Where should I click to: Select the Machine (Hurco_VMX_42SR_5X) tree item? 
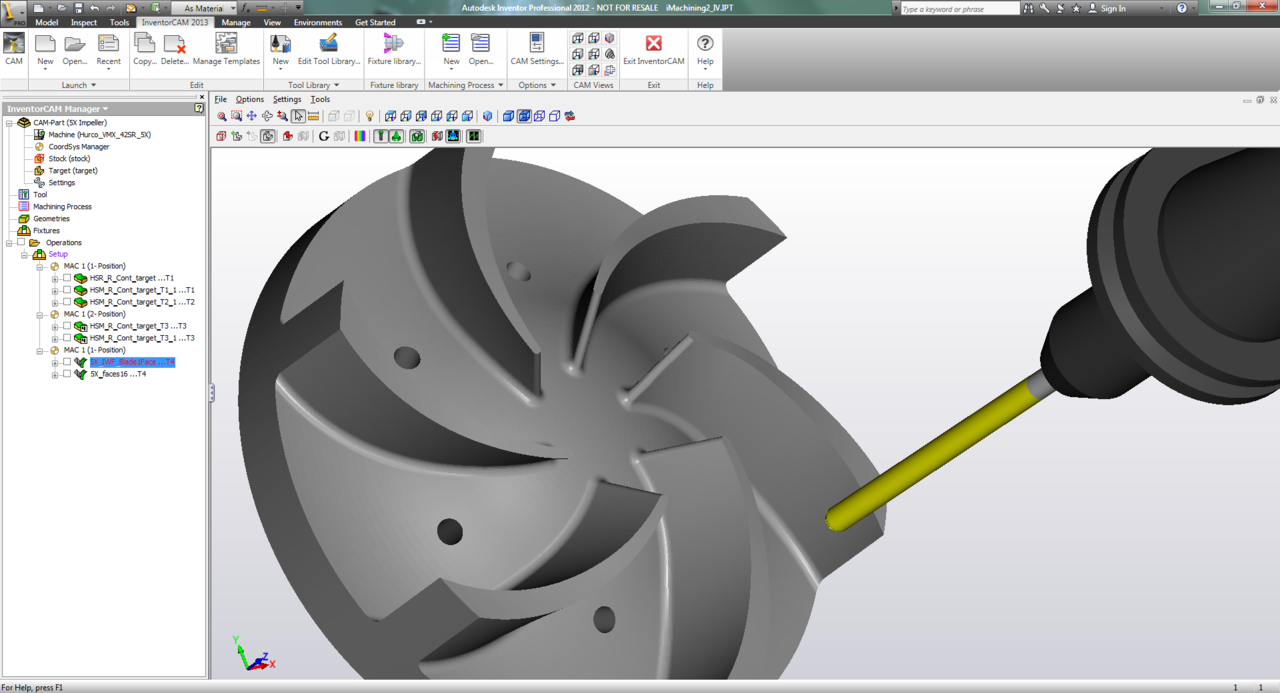pyautogui.click(x=99, y=135)
